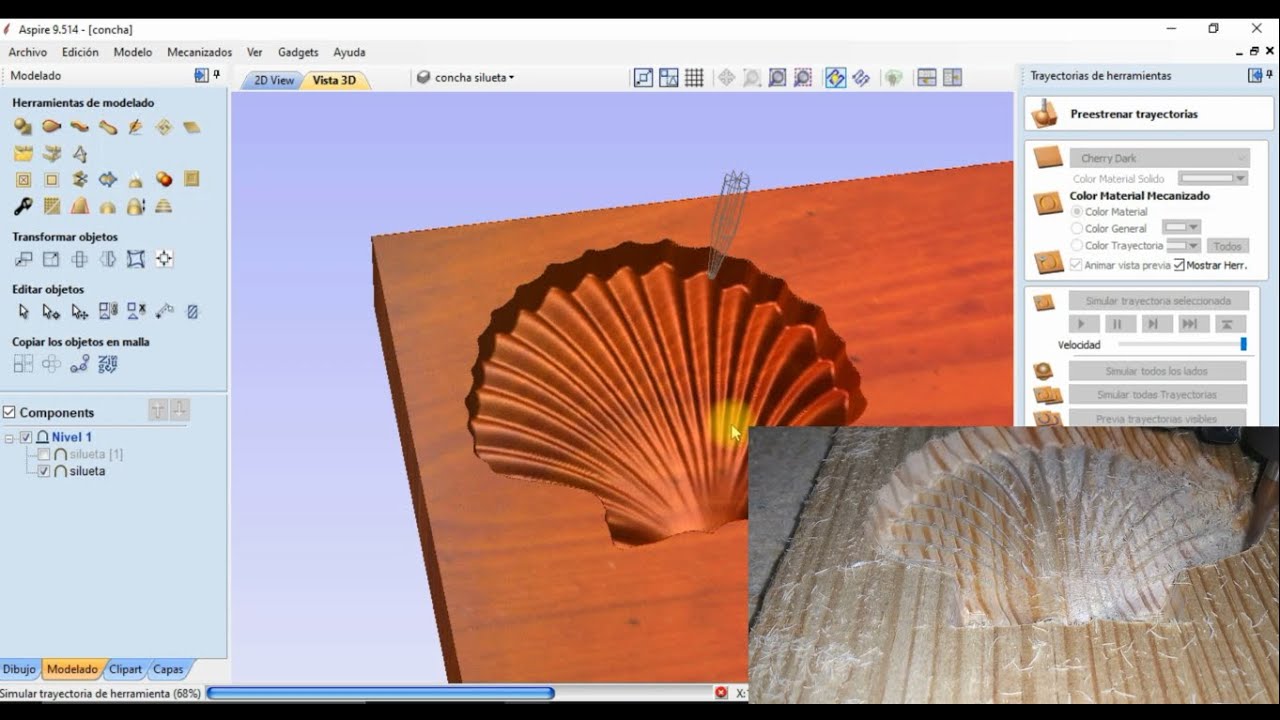Viewport: 1280px width, 720px height.
Task: Open the Capas tab
Action: pyautogui.click(x=168, y=669)
